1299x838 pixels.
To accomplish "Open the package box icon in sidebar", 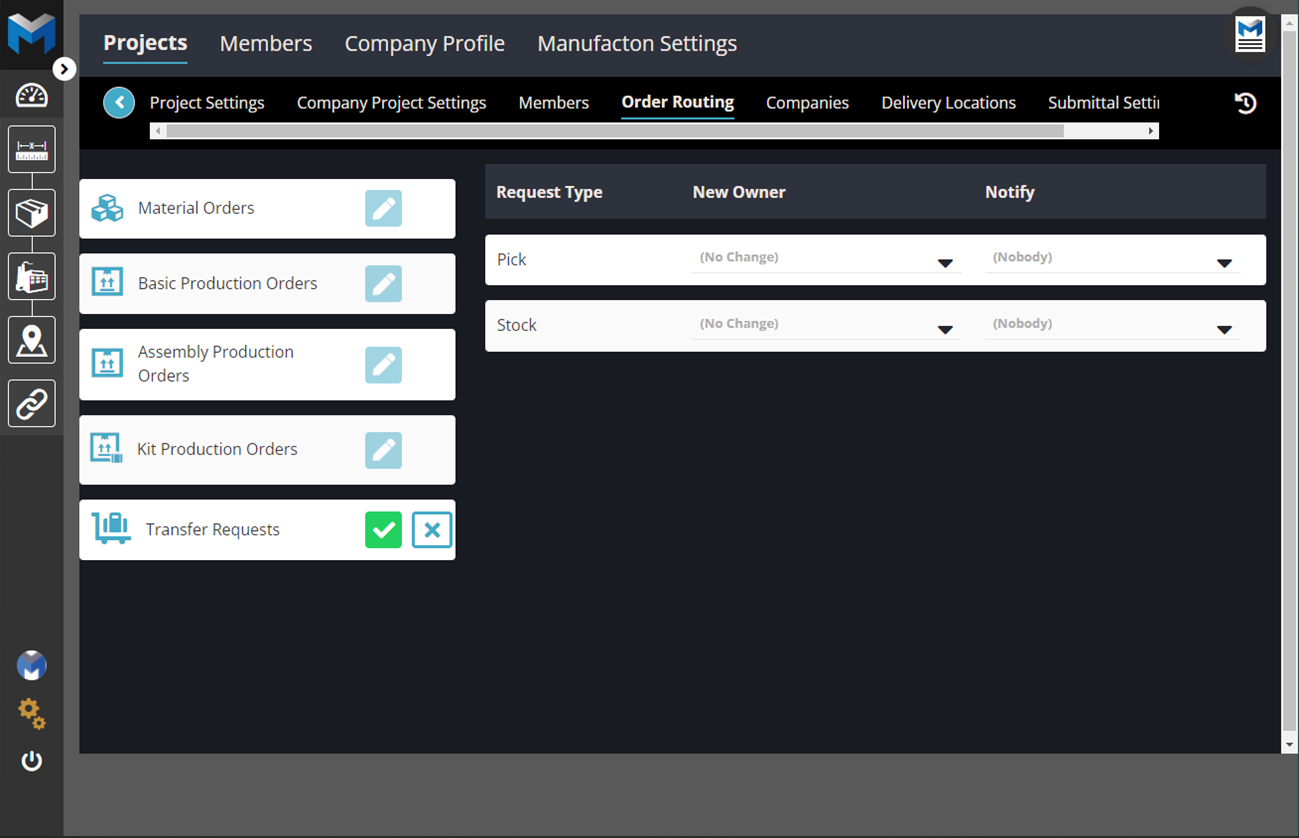I will (32, 213).
